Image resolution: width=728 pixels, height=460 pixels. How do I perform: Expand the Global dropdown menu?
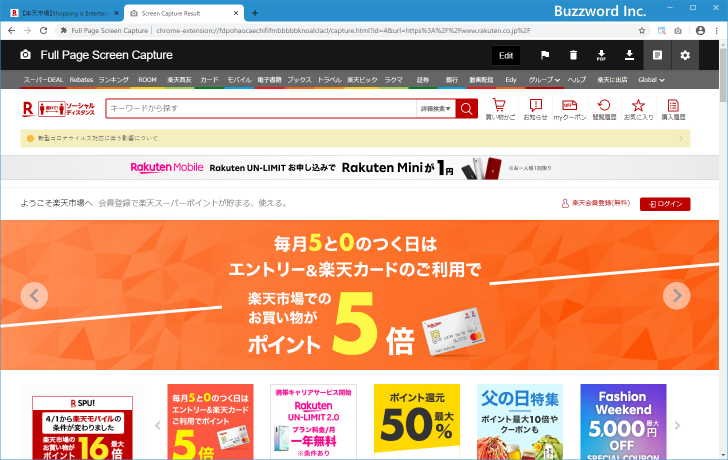(651, 80)
